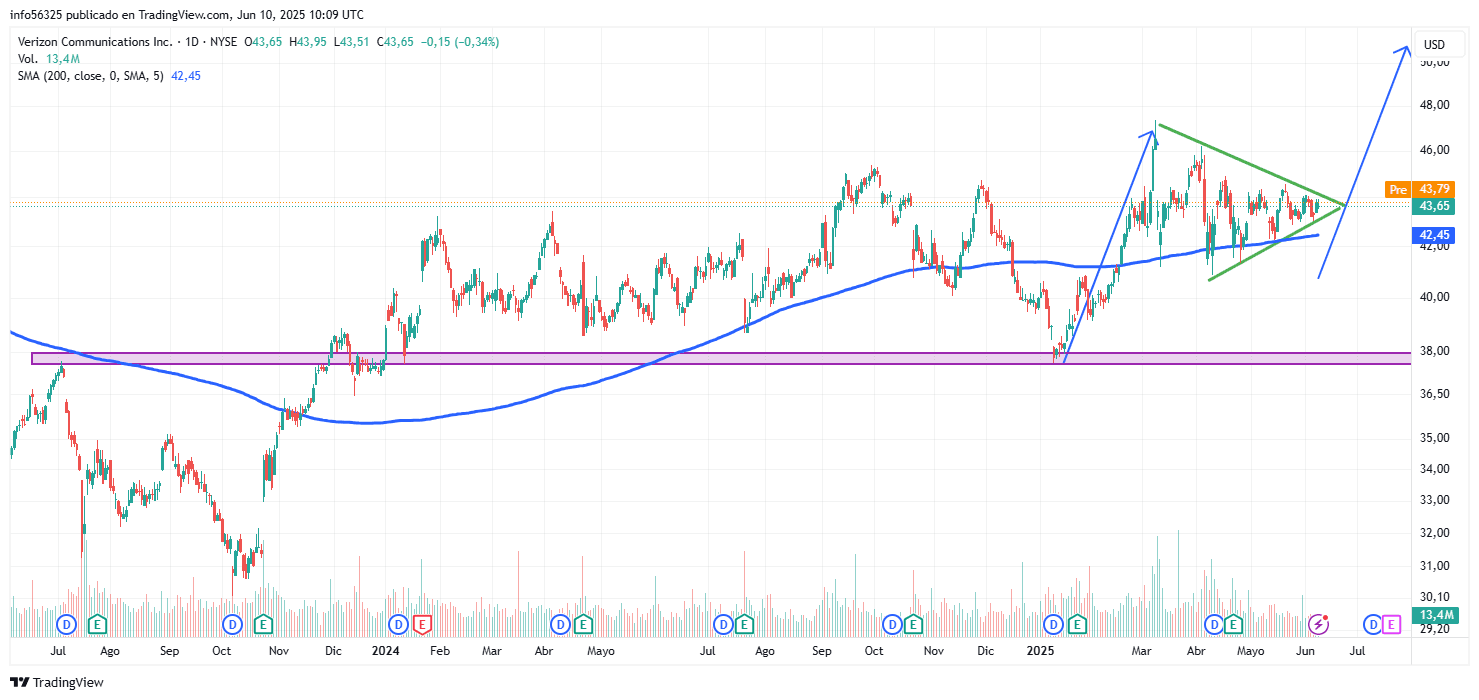Click the USD currency label on price axis
The width and height of the screenshot is (1479, 700).
point(1434,45)
